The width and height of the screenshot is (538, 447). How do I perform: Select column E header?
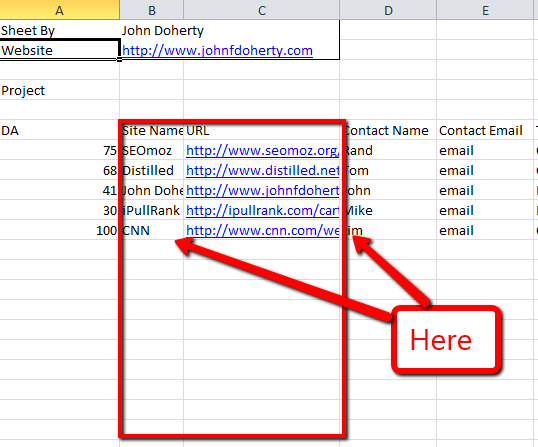tap(485, 10)
